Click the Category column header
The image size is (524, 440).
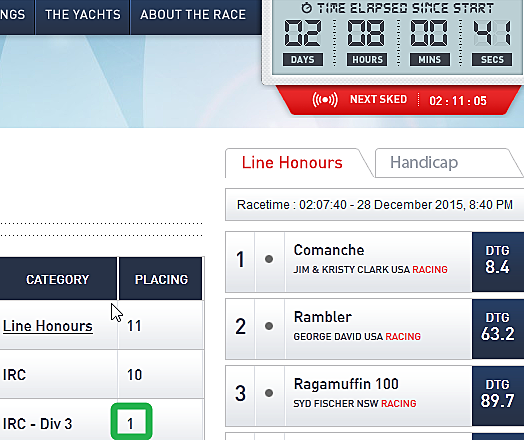57,279
